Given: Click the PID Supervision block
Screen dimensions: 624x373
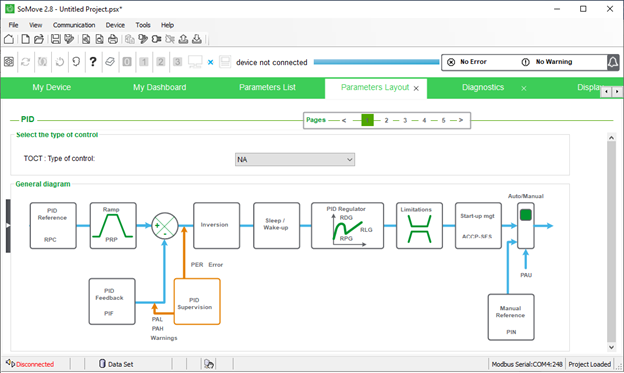Looking at the screenshot, I should [197, 301].
